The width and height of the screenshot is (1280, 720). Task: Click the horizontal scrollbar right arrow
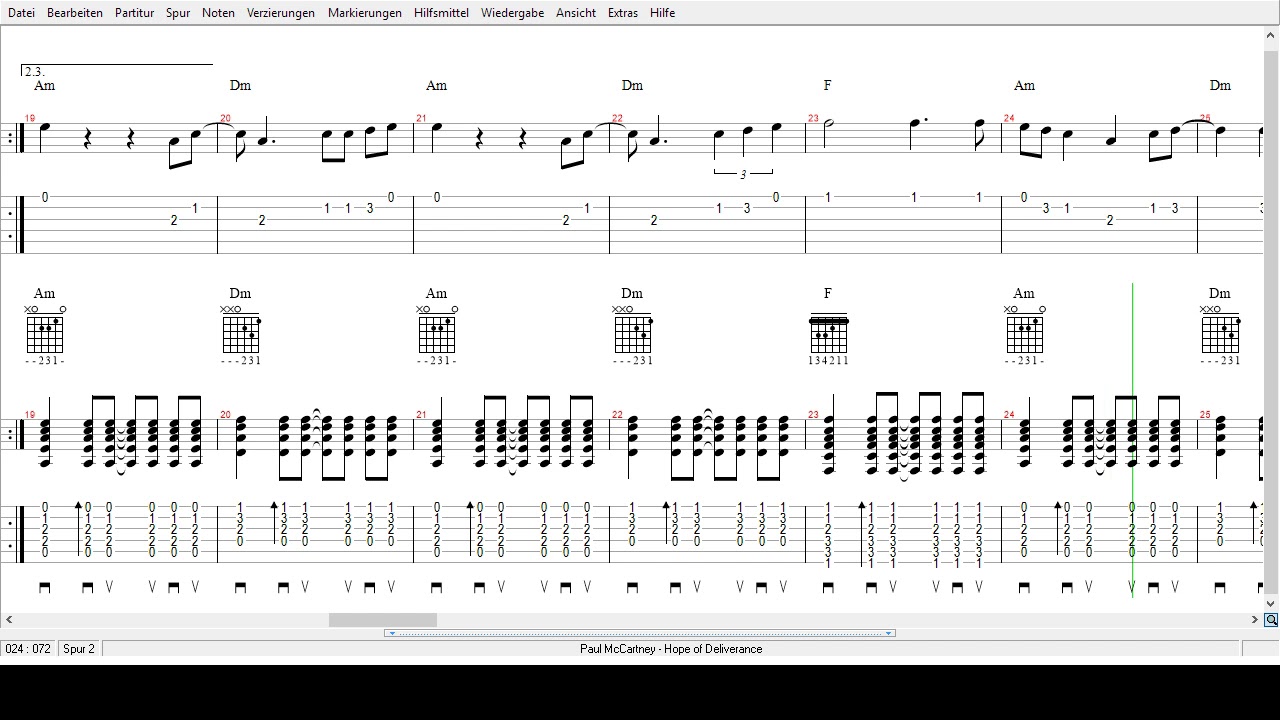coord(1255,620)
